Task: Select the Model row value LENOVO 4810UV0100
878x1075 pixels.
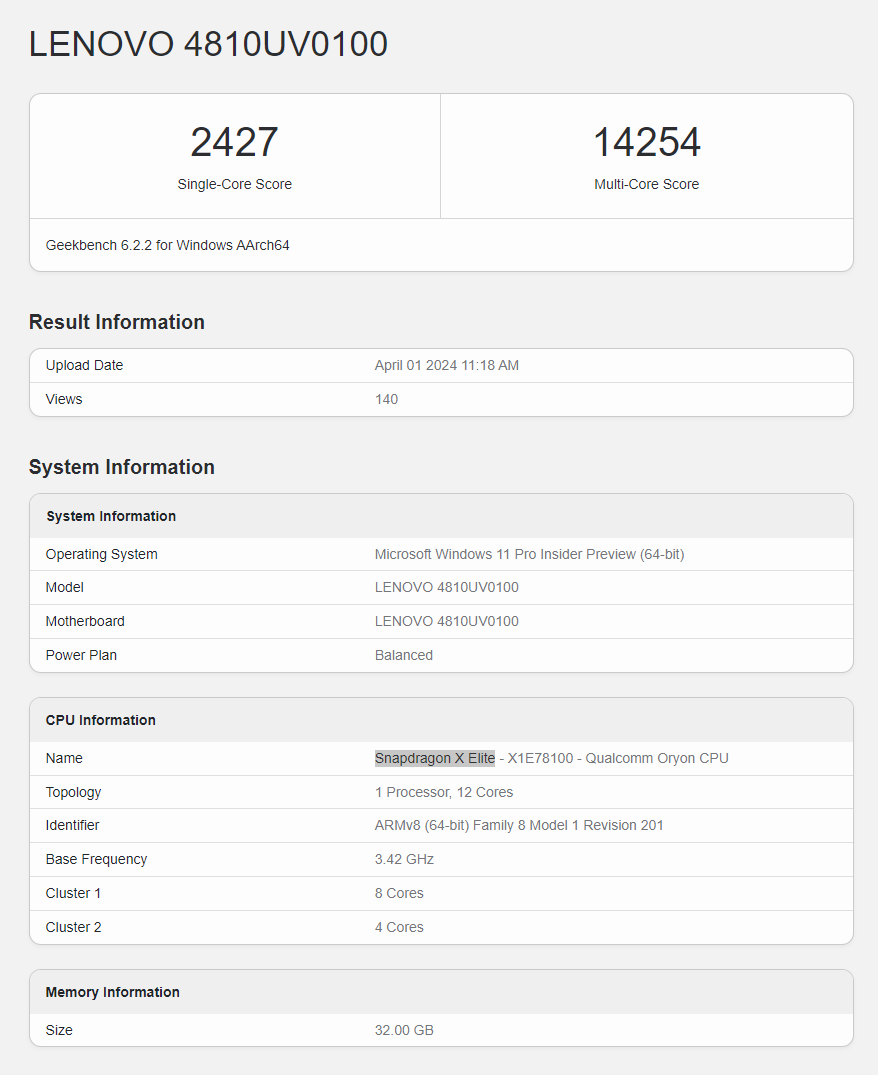Action: [447, 588]
